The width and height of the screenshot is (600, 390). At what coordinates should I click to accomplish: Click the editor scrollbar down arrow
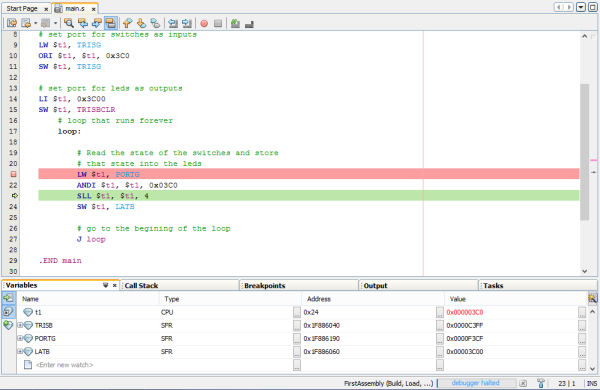tap(584, 271)
